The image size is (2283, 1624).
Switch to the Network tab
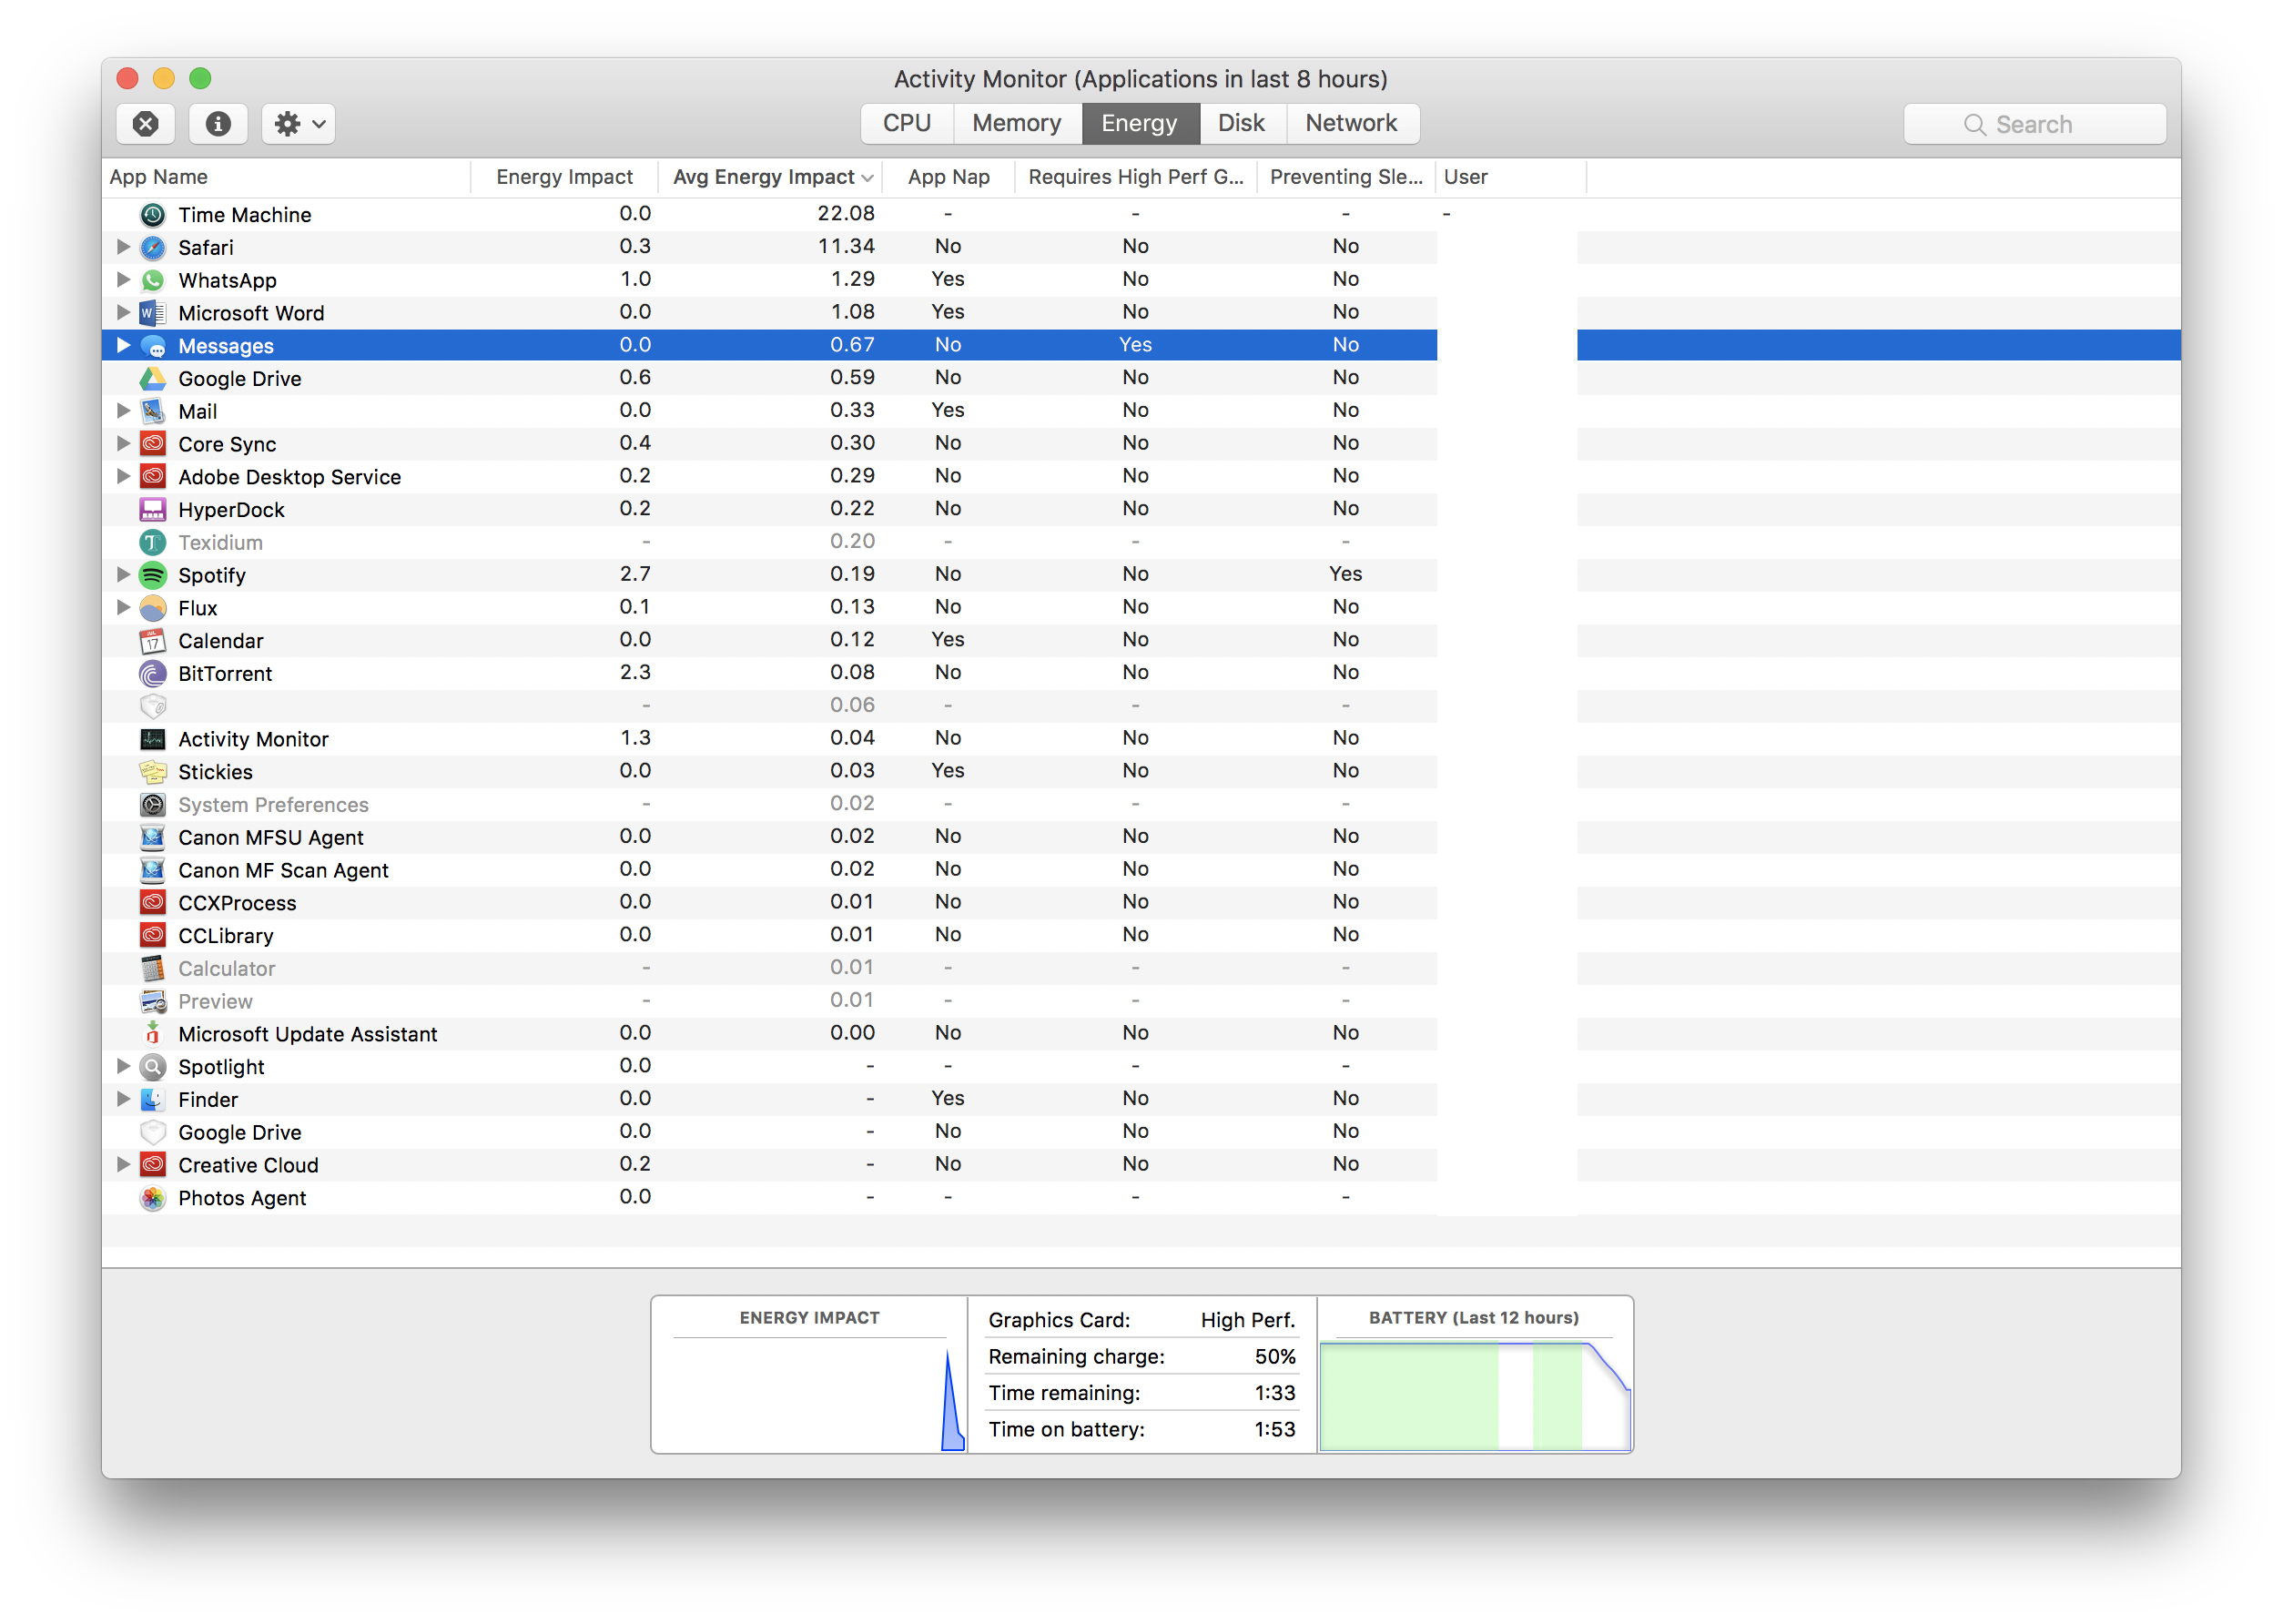(1351, 123)
